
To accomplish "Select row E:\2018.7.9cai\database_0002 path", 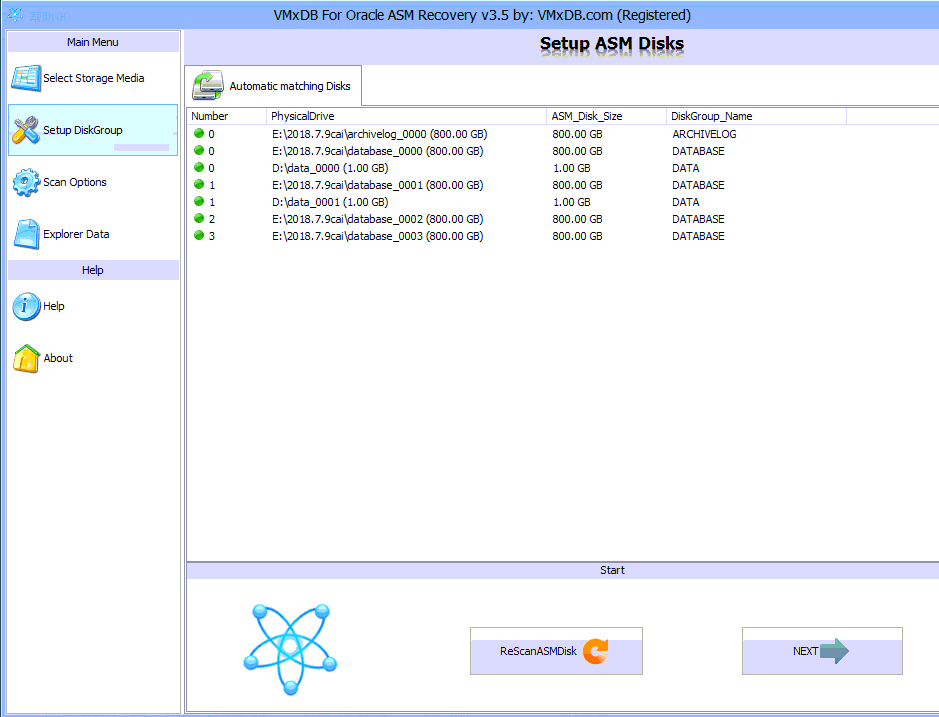I will click(x=378, y=219).
